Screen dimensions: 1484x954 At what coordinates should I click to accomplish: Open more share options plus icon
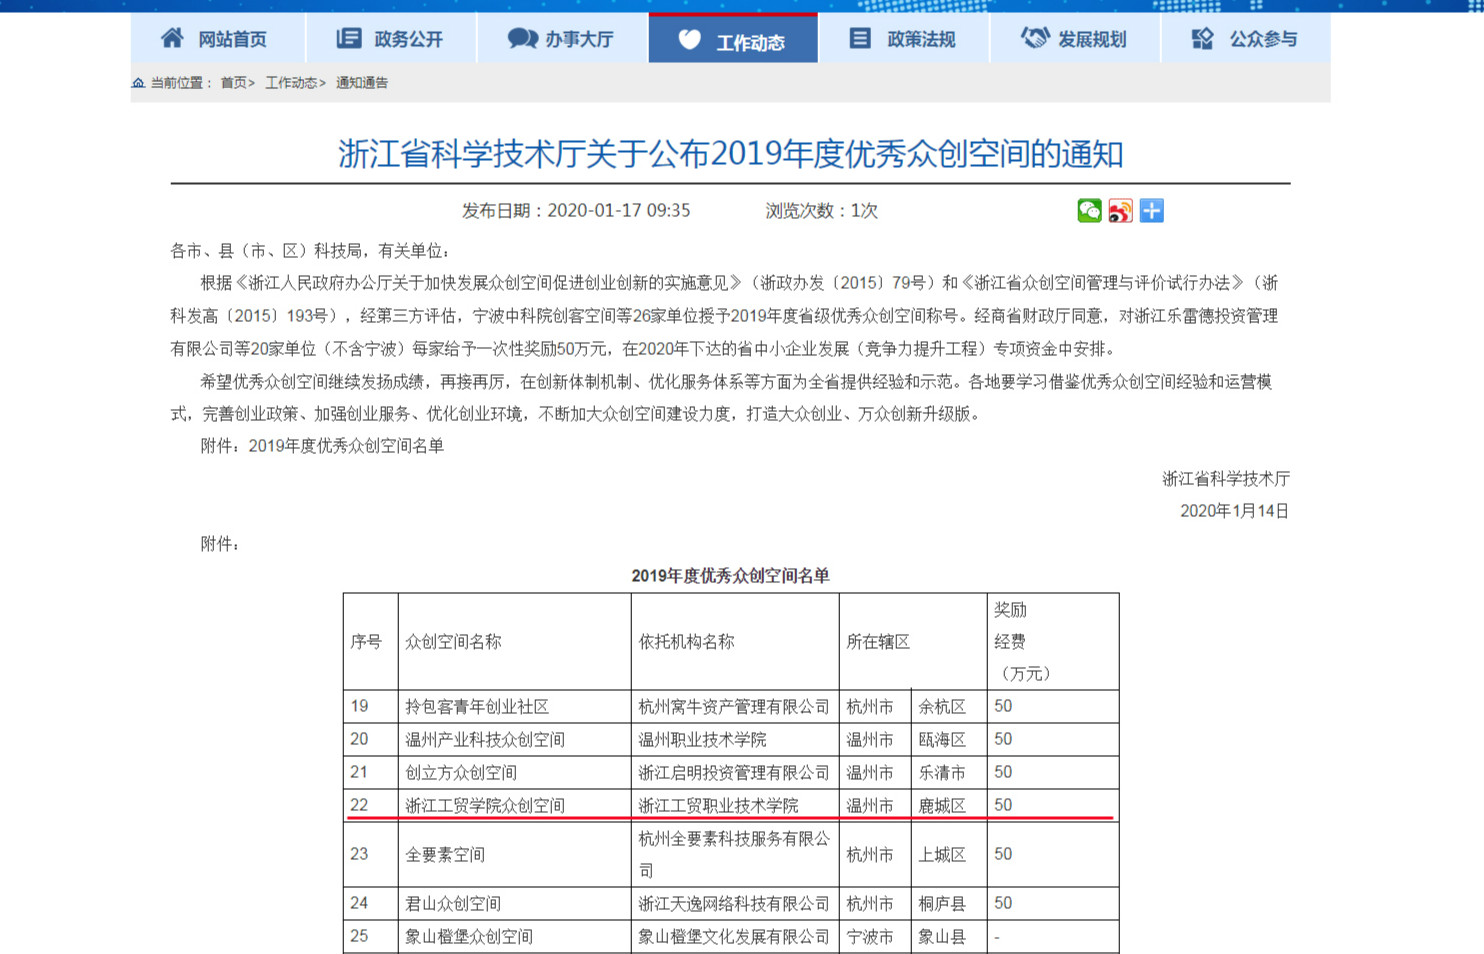pyautogui.click(x=1152, y=211)
